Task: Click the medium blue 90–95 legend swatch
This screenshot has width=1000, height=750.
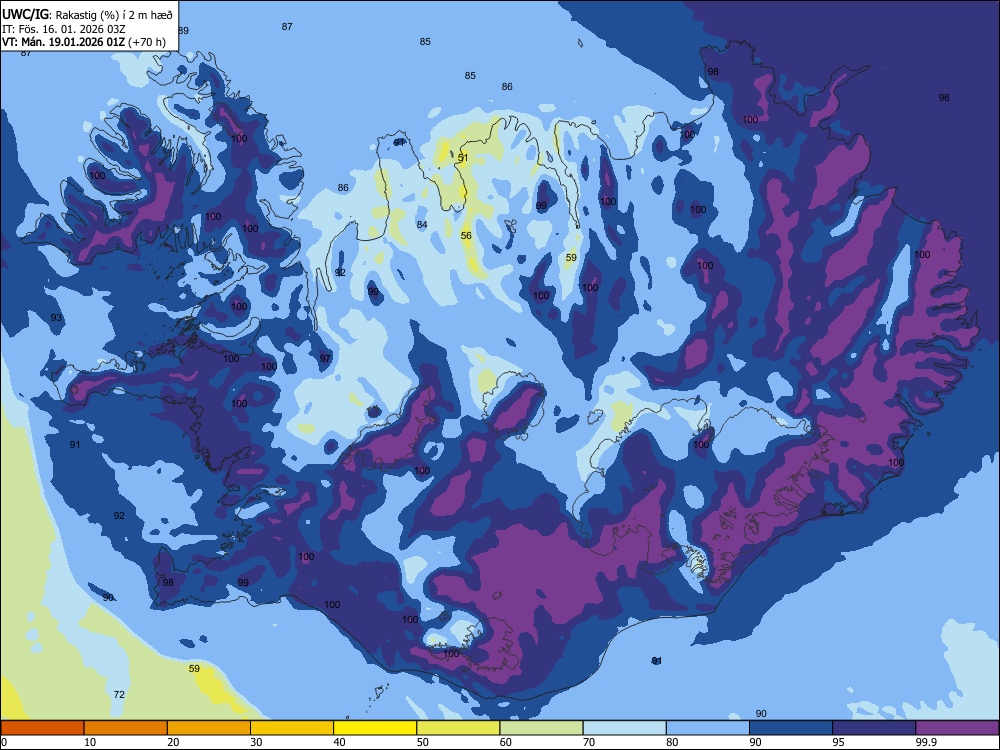Action: pos(791,728)
